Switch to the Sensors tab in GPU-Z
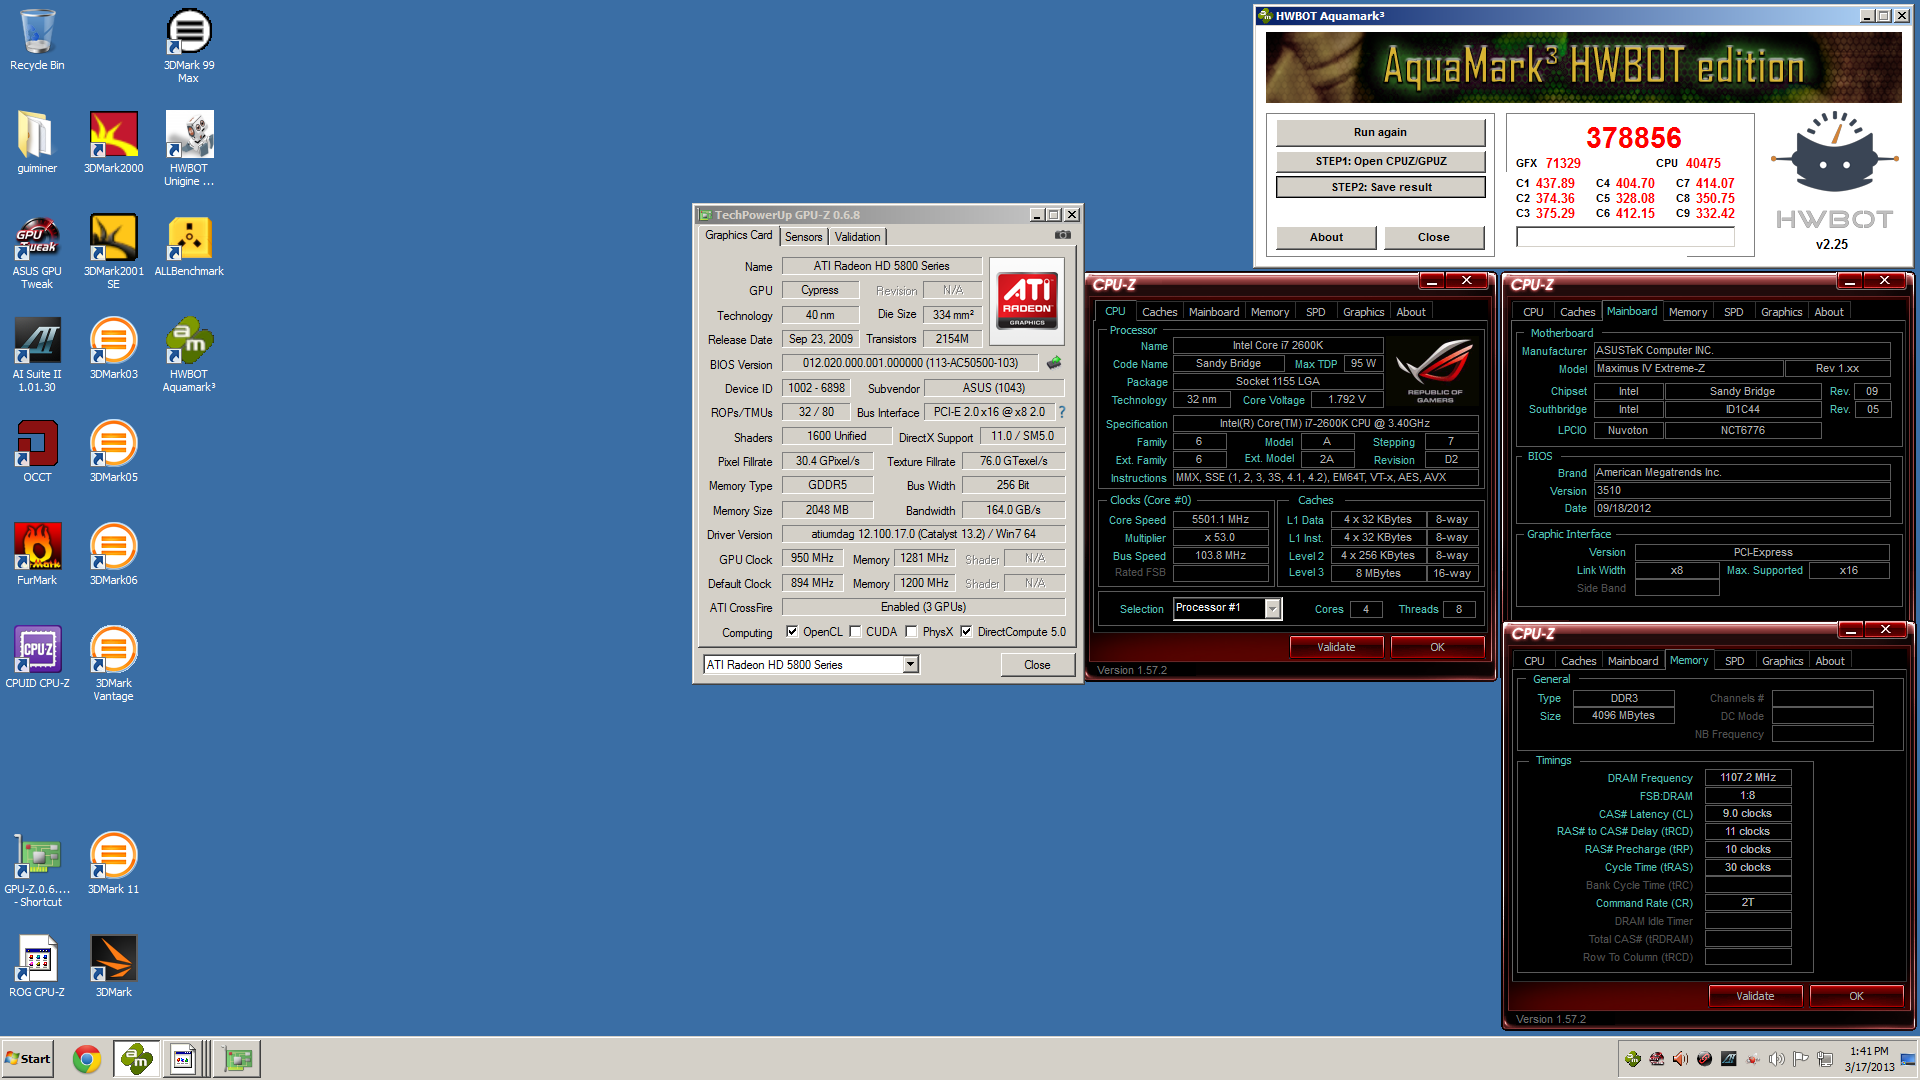The width and height of the screenshot is (1920, 1080). (803, 237)
